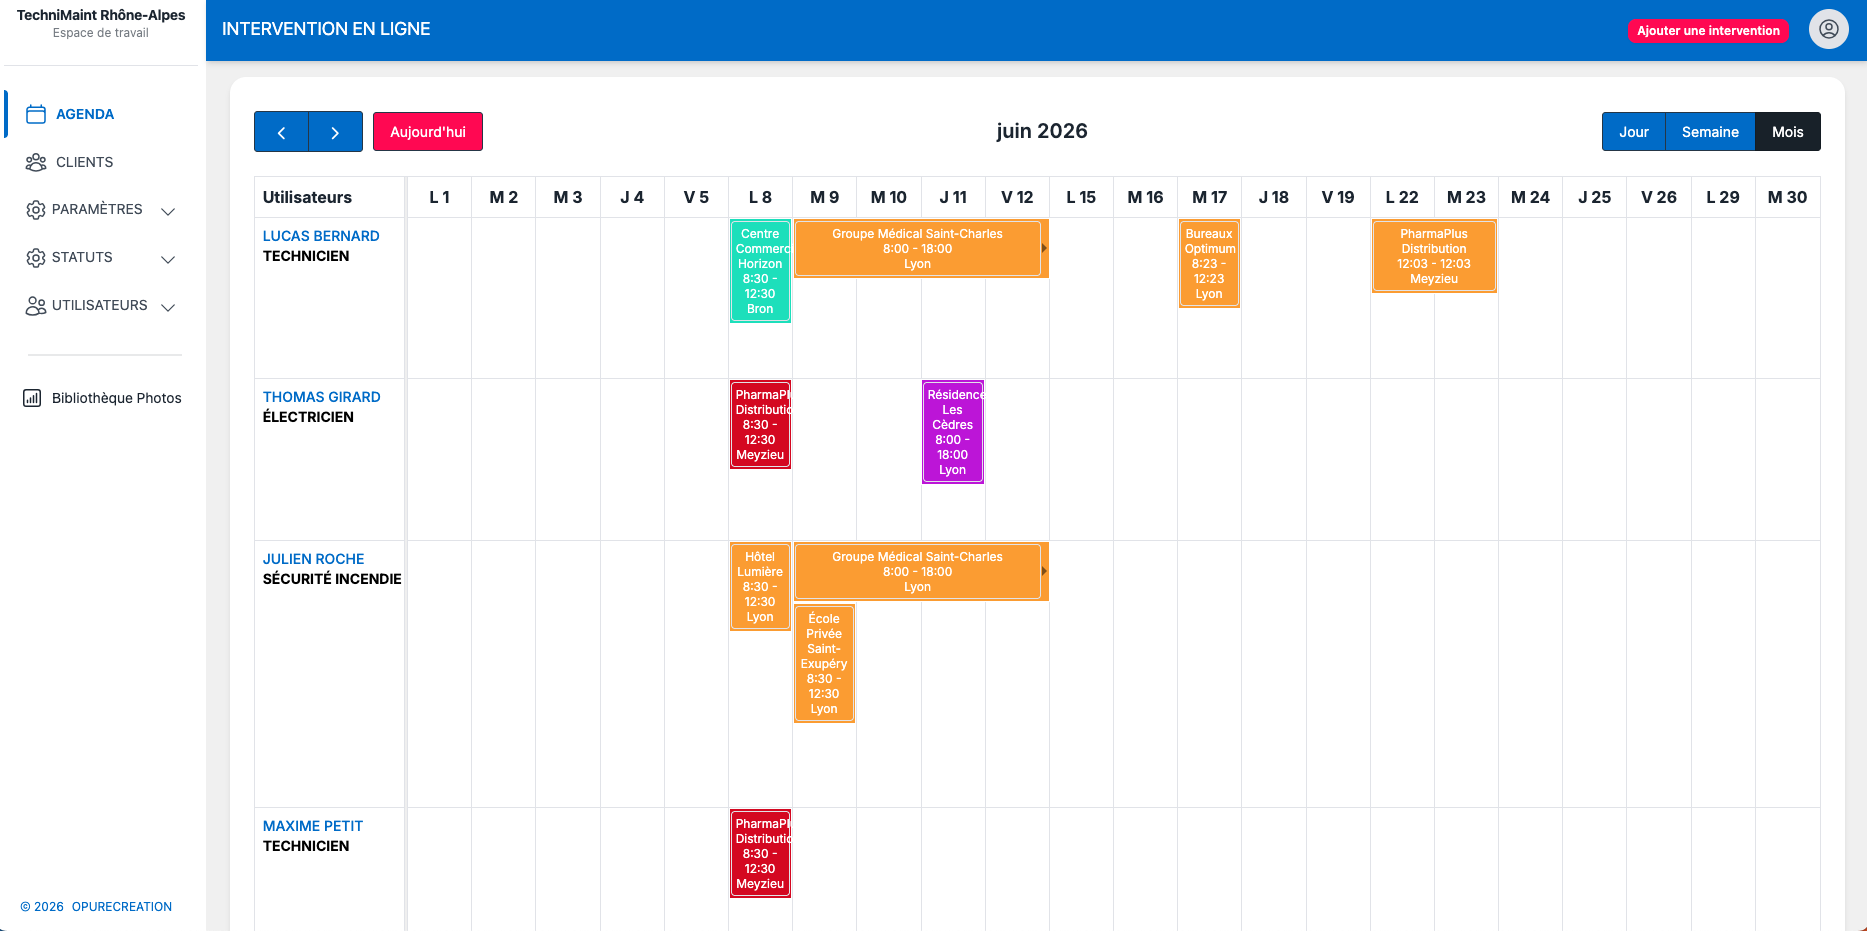Open Maxime Petit user link
Viewport: 1867px width, 931px height.
click(x=312, y=826)
